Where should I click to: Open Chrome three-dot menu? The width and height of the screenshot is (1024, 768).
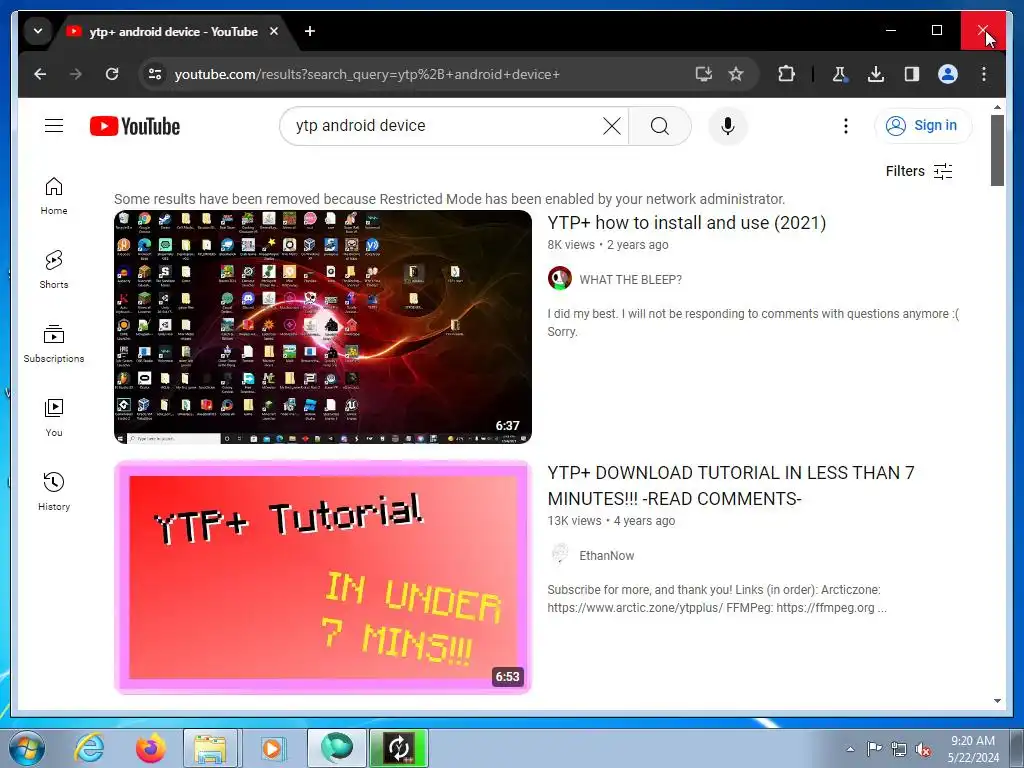tap(984, 74)
